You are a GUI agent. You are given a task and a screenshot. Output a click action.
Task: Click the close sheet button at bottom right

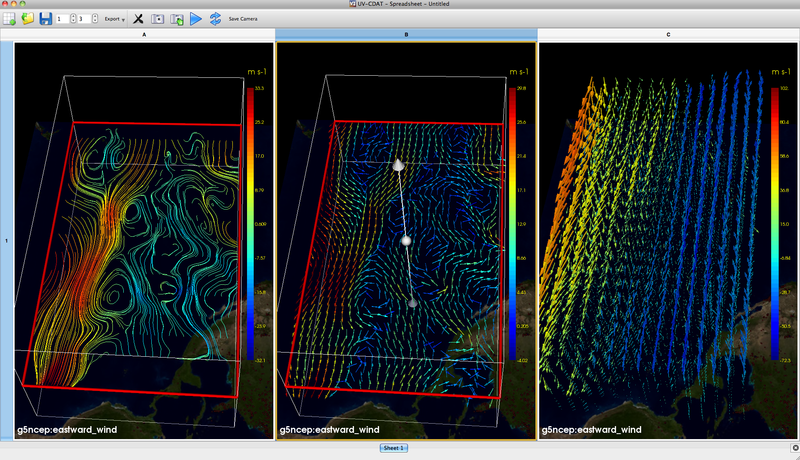795,447
